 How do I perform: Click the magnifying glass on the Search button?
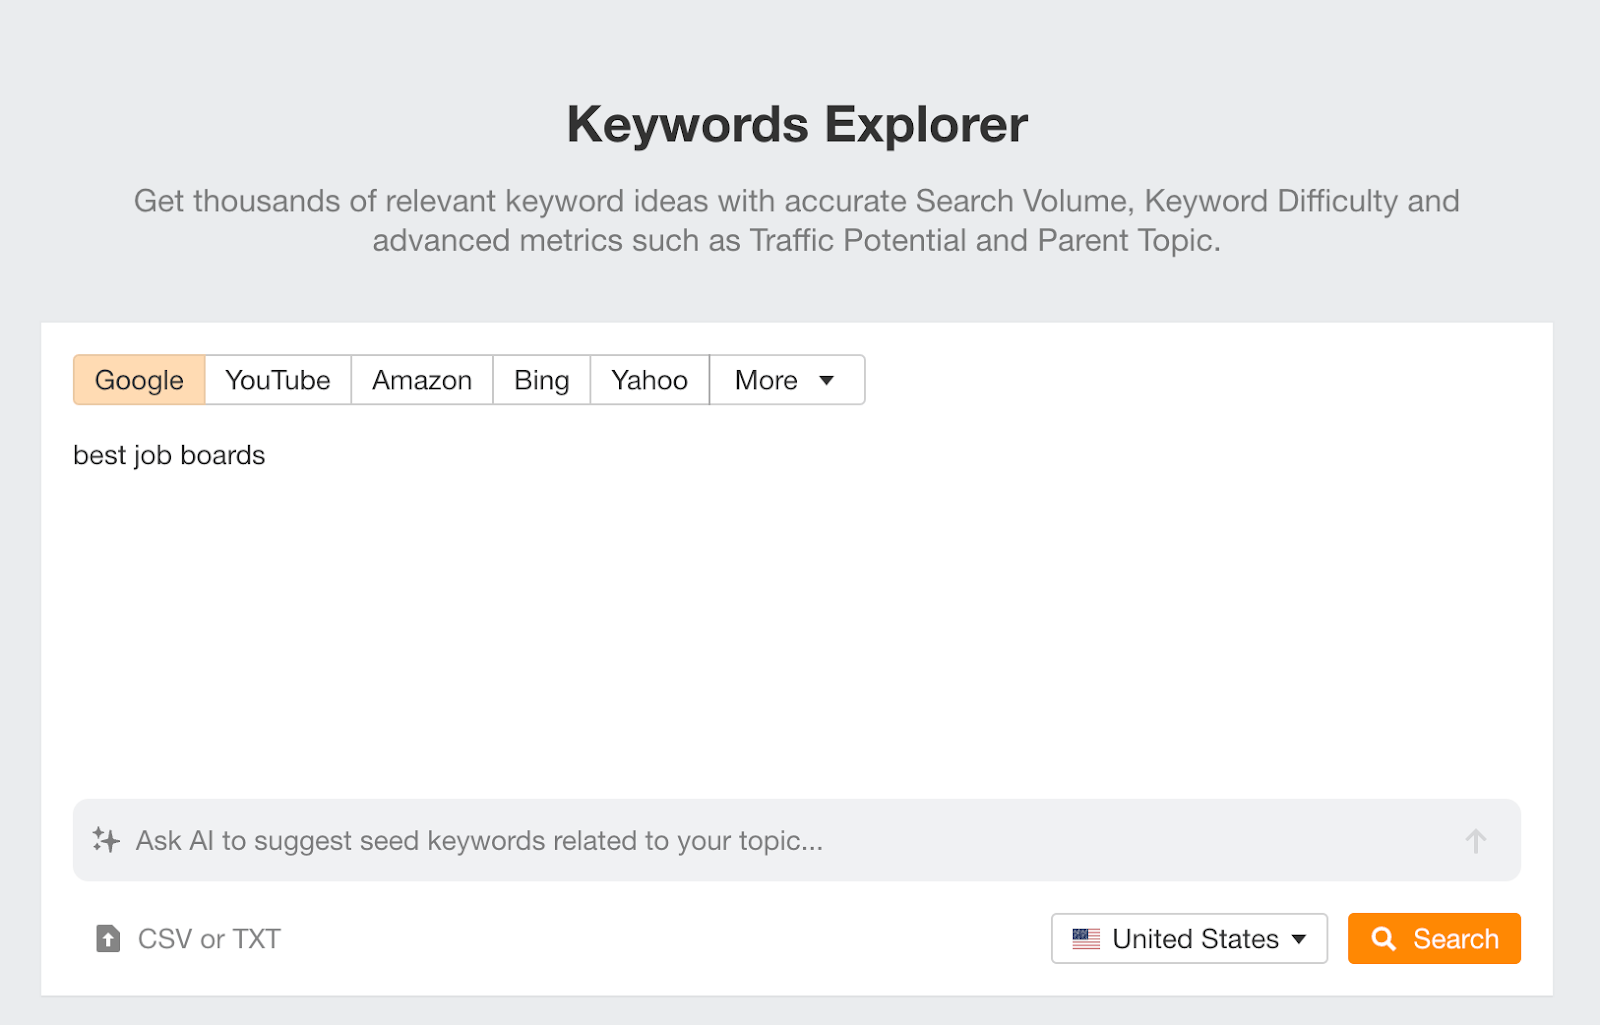1385,938
